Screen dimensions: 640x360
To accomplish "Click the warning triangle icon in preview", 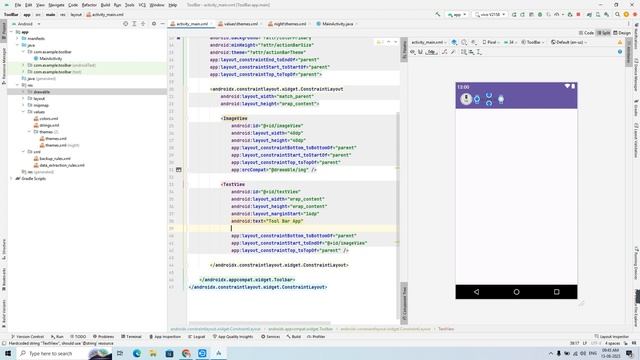I will (x=620, y=42).
